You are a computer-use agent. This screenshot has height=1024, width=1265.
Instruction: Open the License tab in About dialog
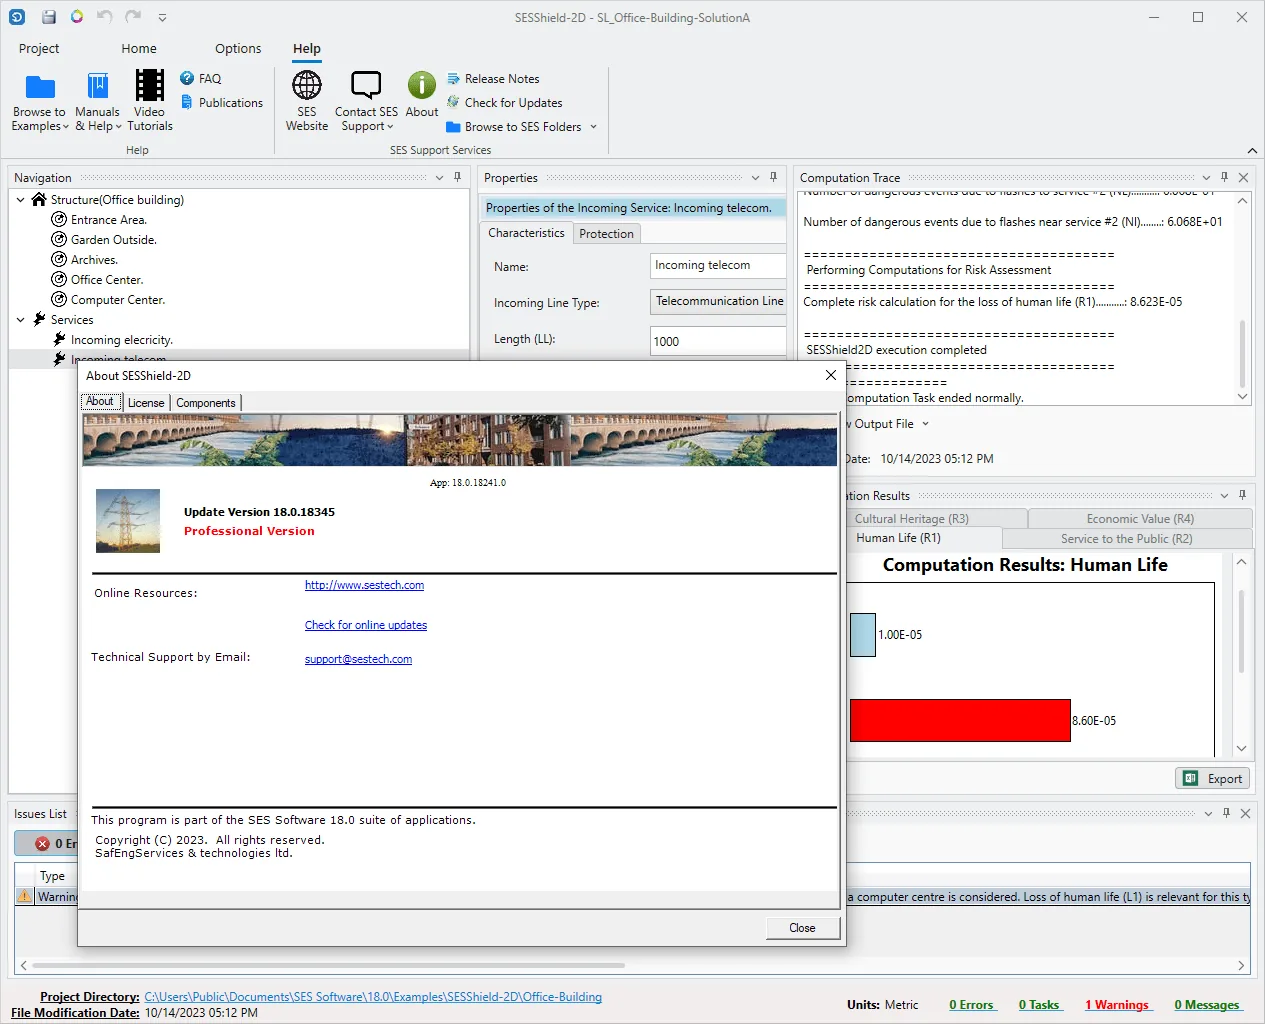click(146, 402)
